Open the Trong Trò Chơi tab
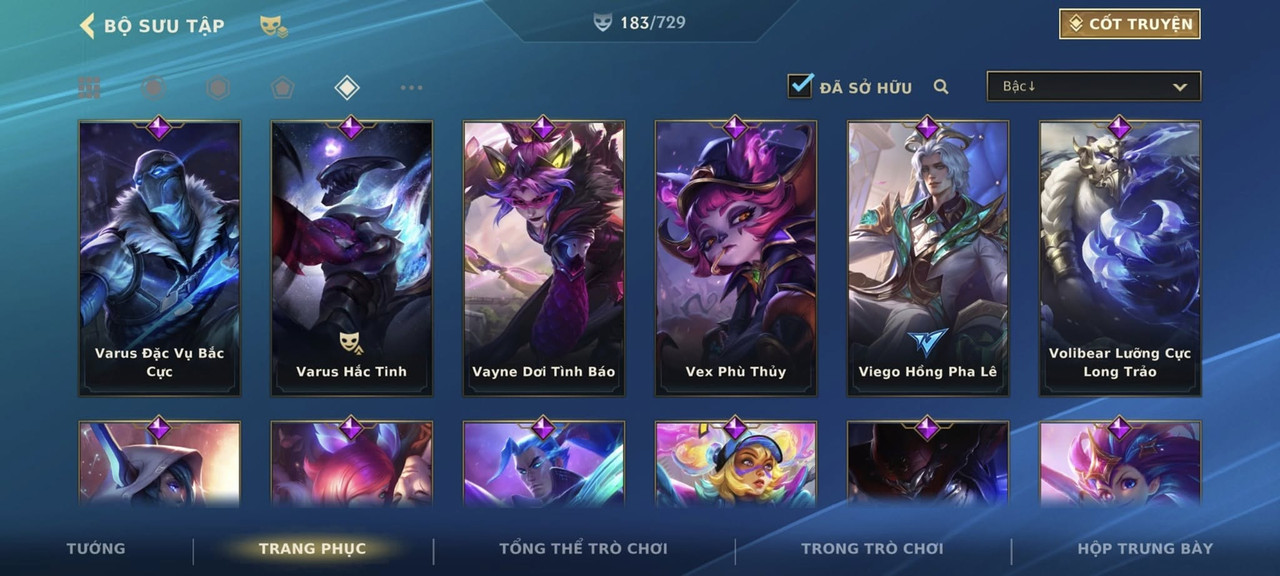 872,548
